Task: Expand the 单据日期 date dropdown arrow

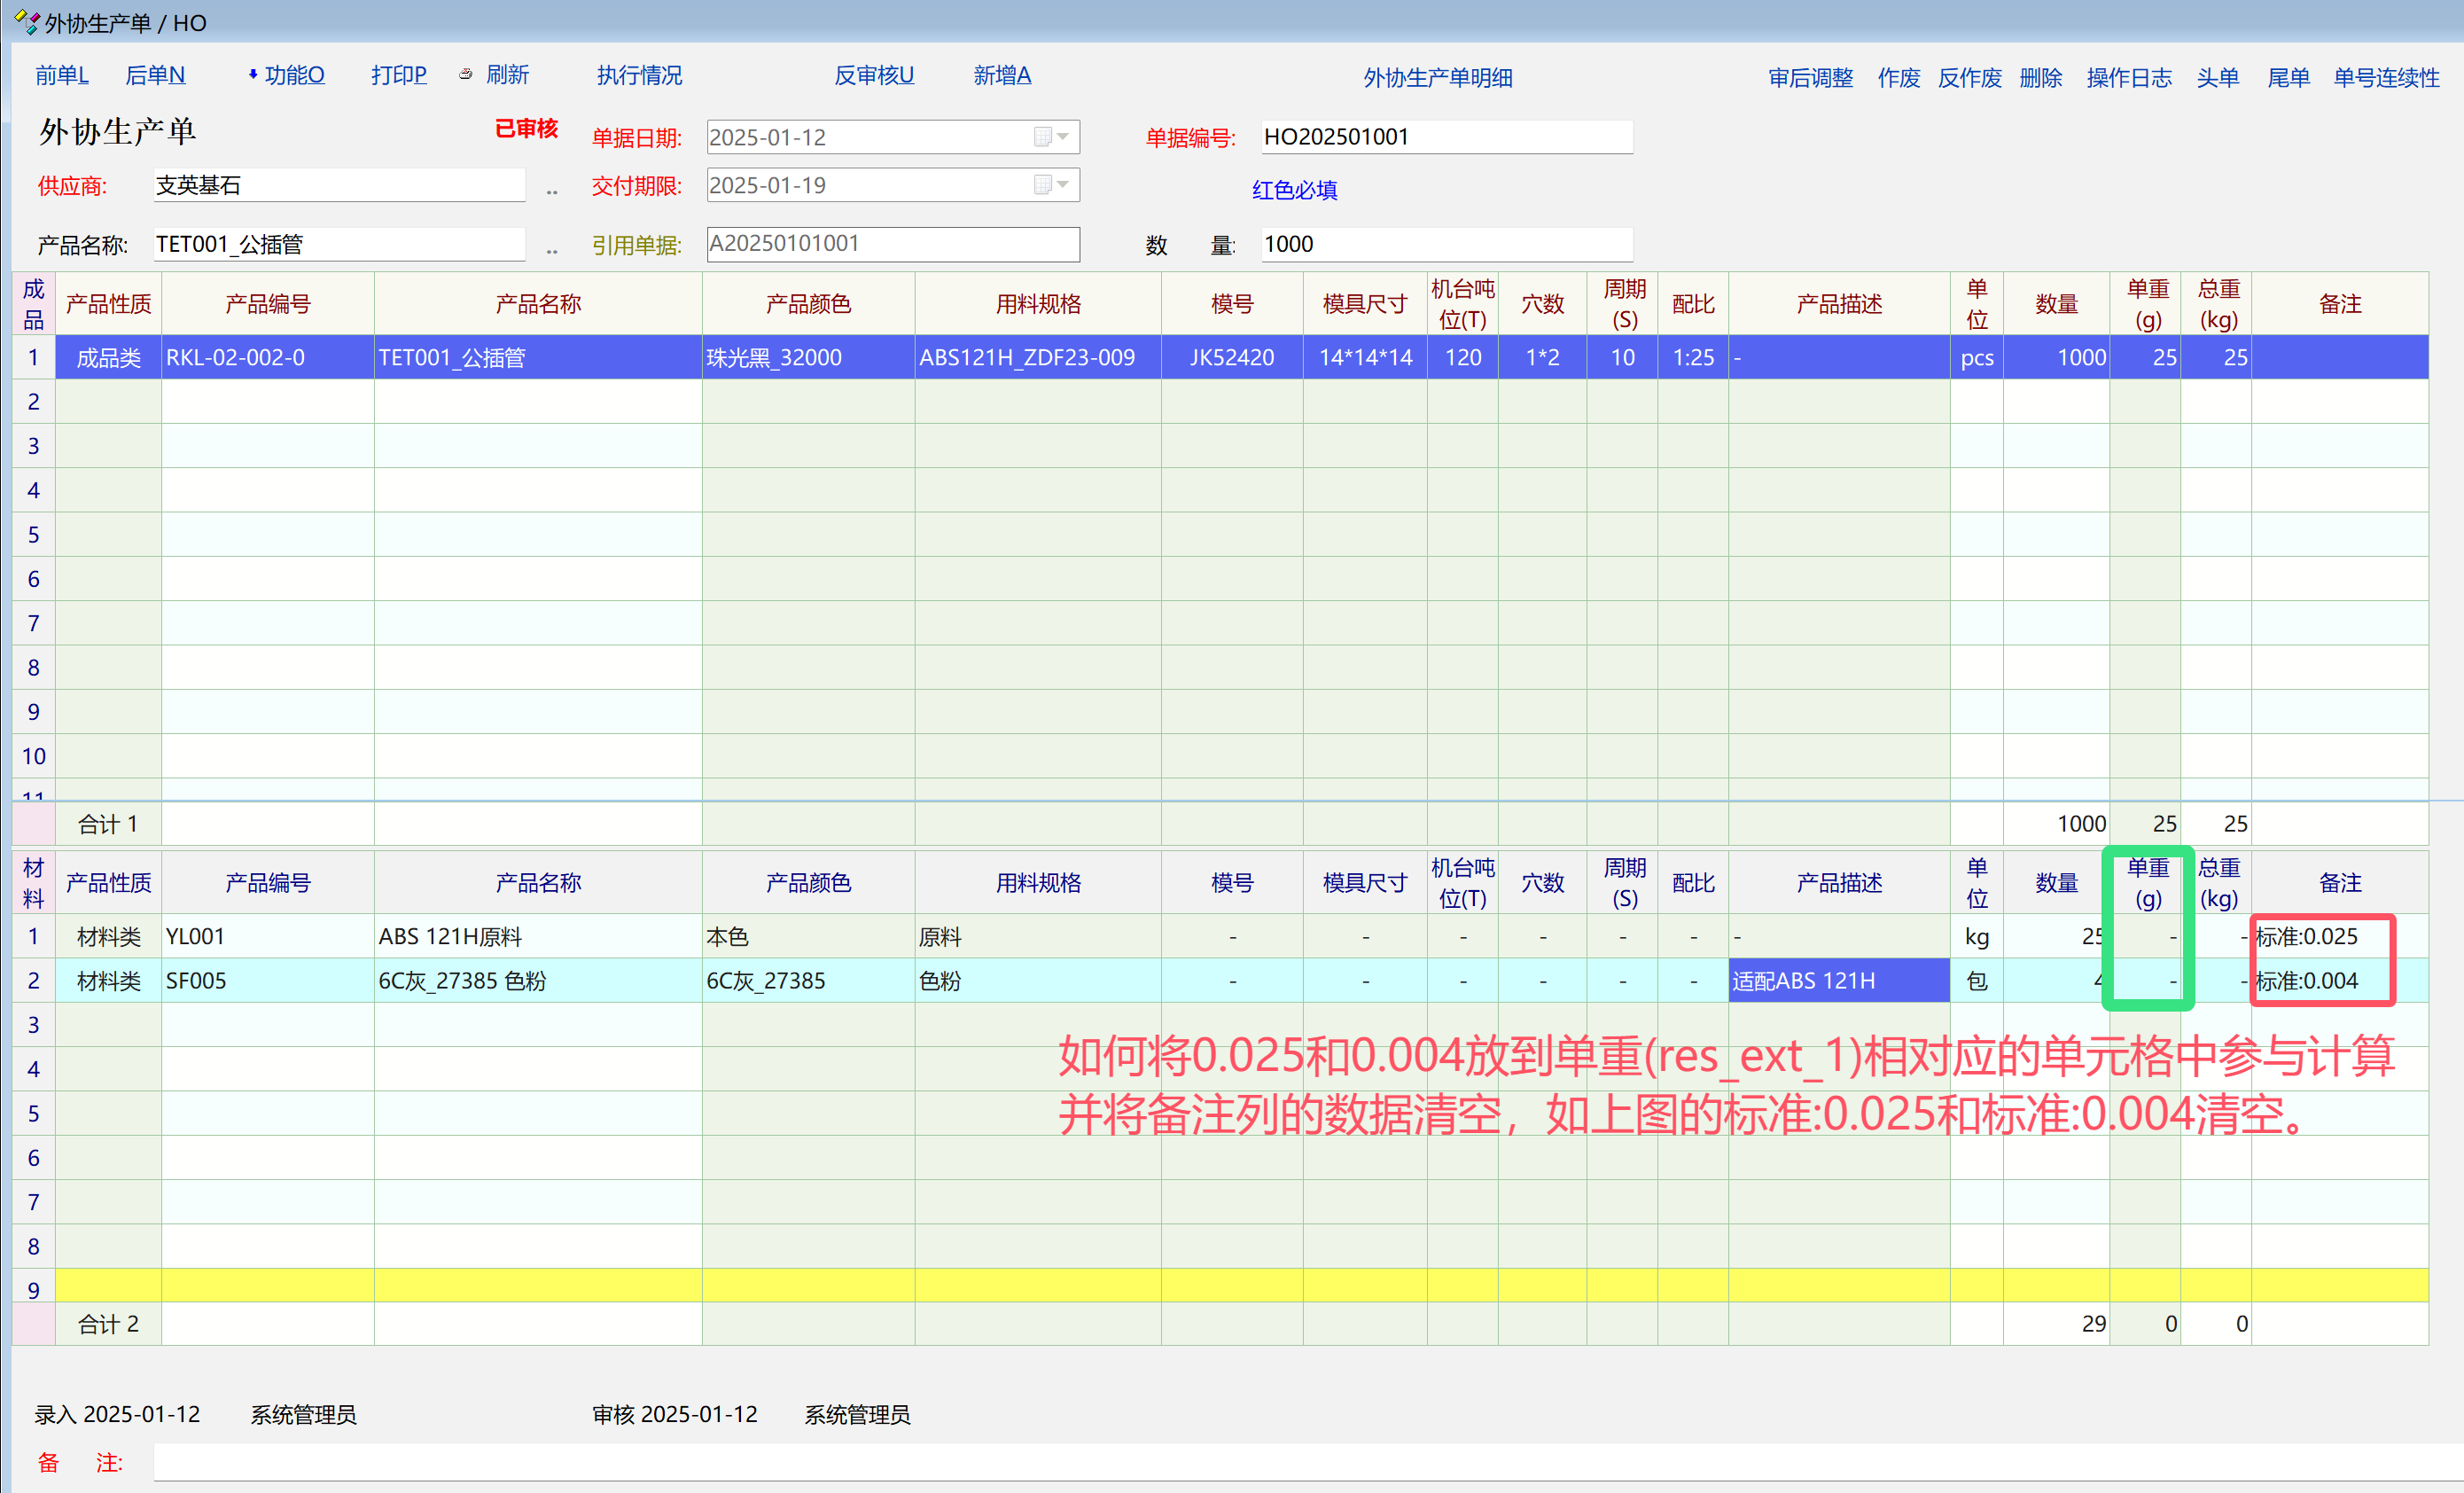Action: (1064, 137)
